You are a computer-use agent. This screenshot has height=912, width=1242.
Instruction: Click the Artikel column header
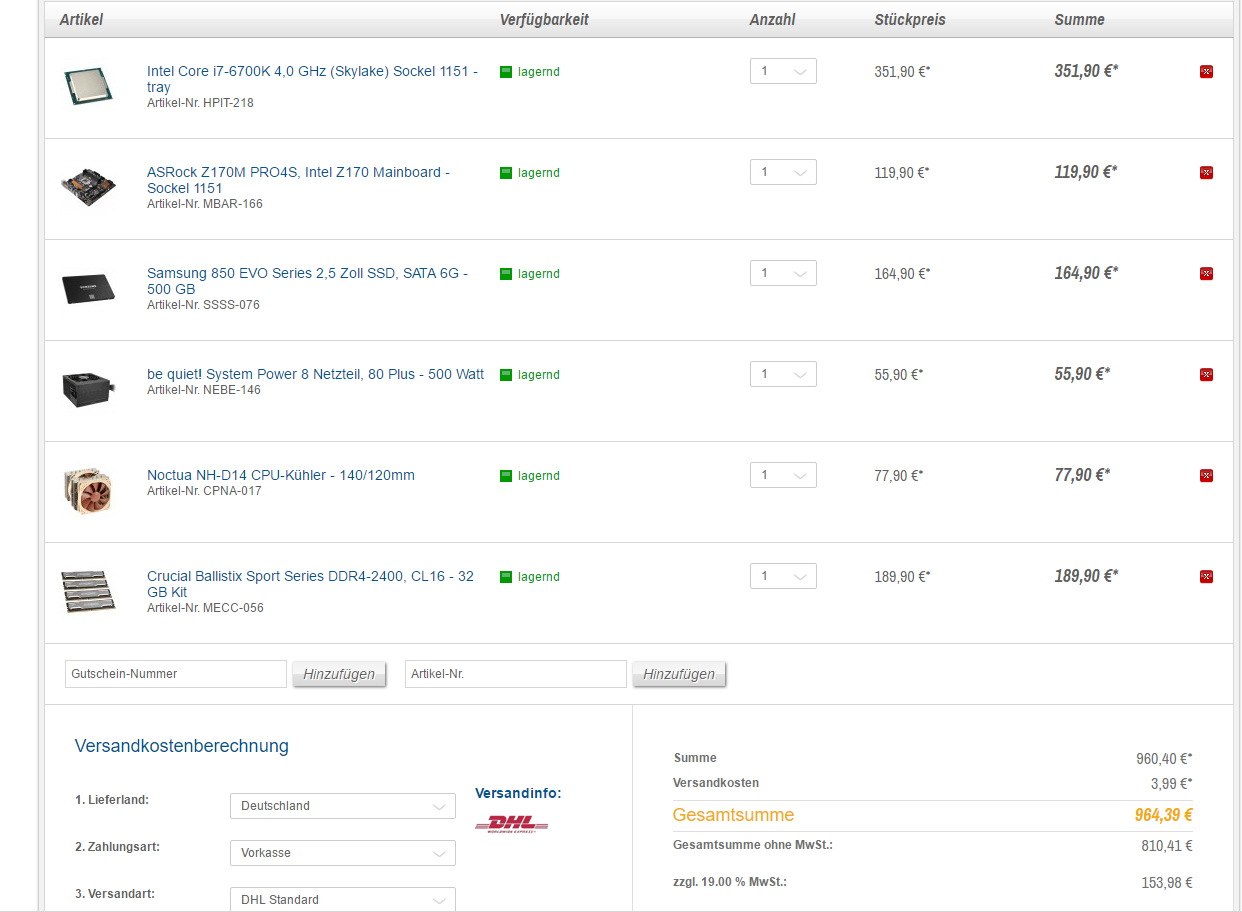[81, 20]
